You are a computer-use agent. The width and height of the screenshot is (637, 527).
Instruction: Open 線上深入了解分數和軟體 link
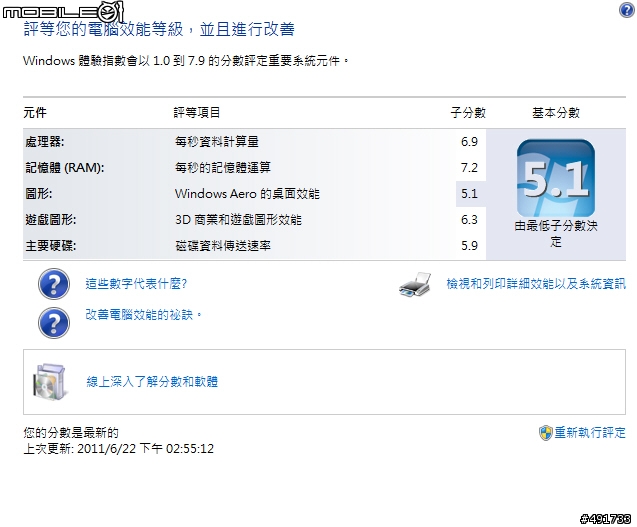[152, 382]
